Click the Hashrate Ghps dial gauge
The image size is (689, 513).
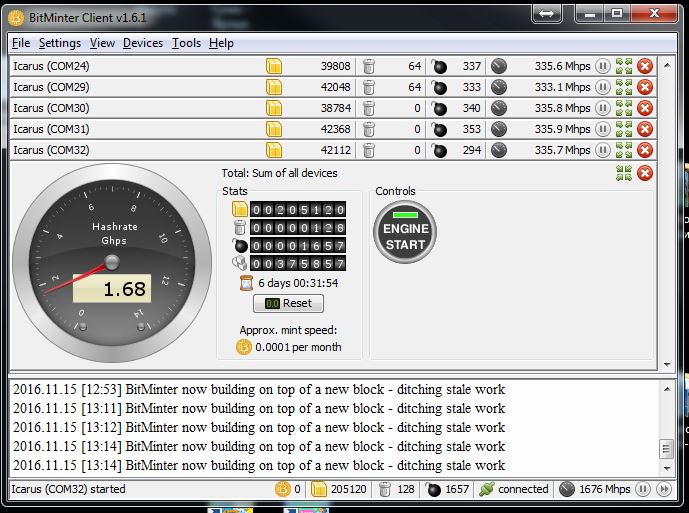(112, 263)
